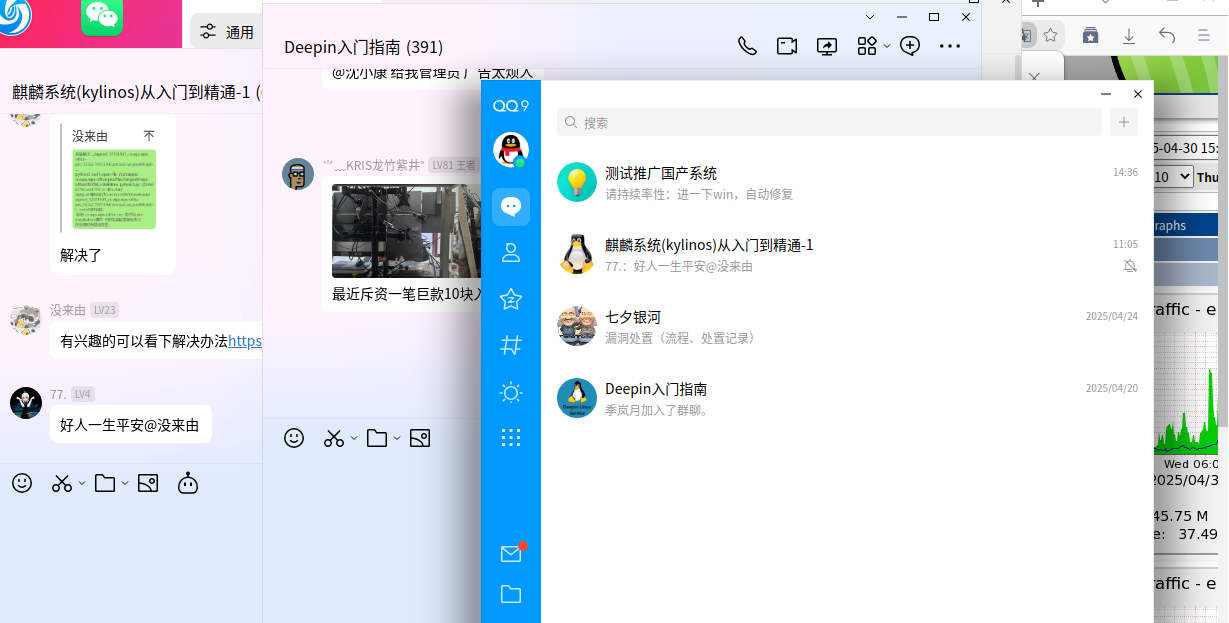The width and height of the screenshot is (1229, 623).
Task: Open the mail envelope icon in QQ sidebar
Action: pyautogui.click(x=511, y=554)
